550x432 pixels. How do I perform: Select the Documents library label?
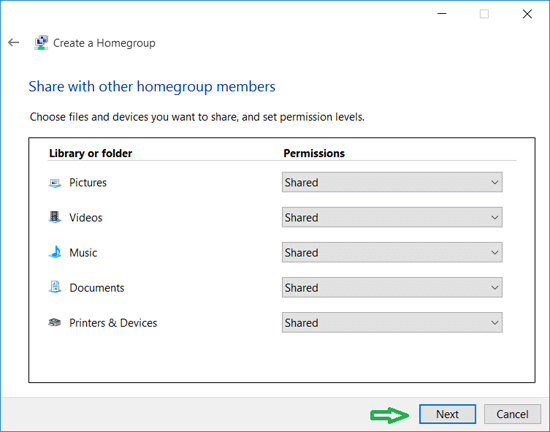97,288
